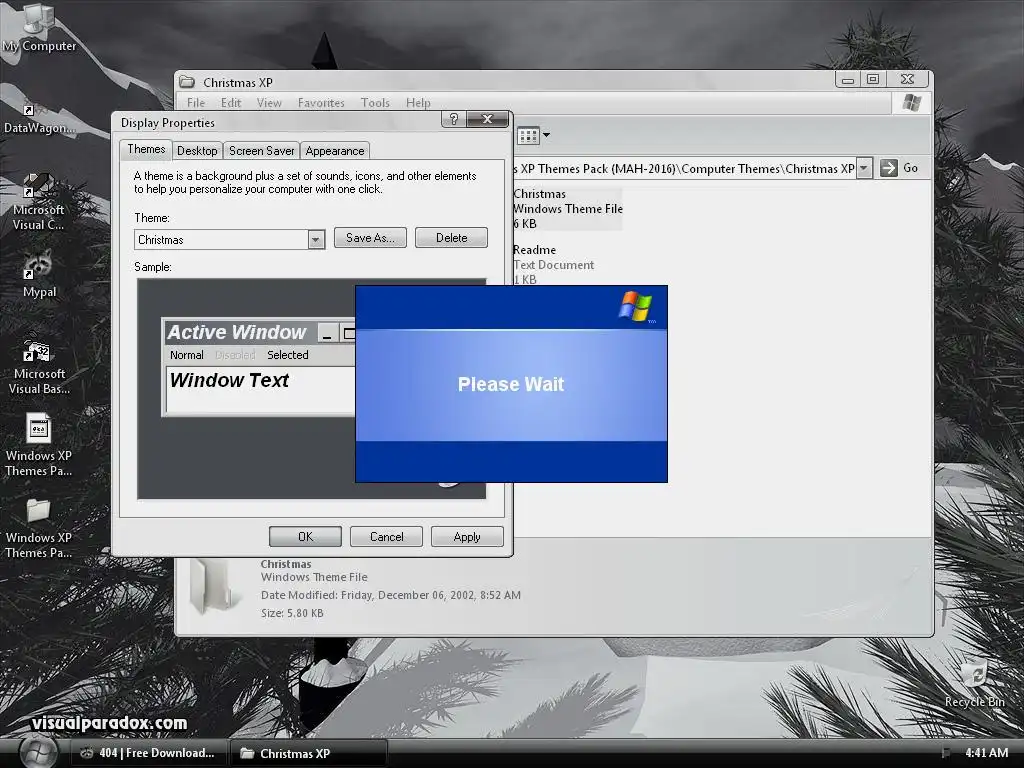Click Apply in Display Properties
Image resolution: width=1024 pixels, height=768 pixels.
pos(467,537)
